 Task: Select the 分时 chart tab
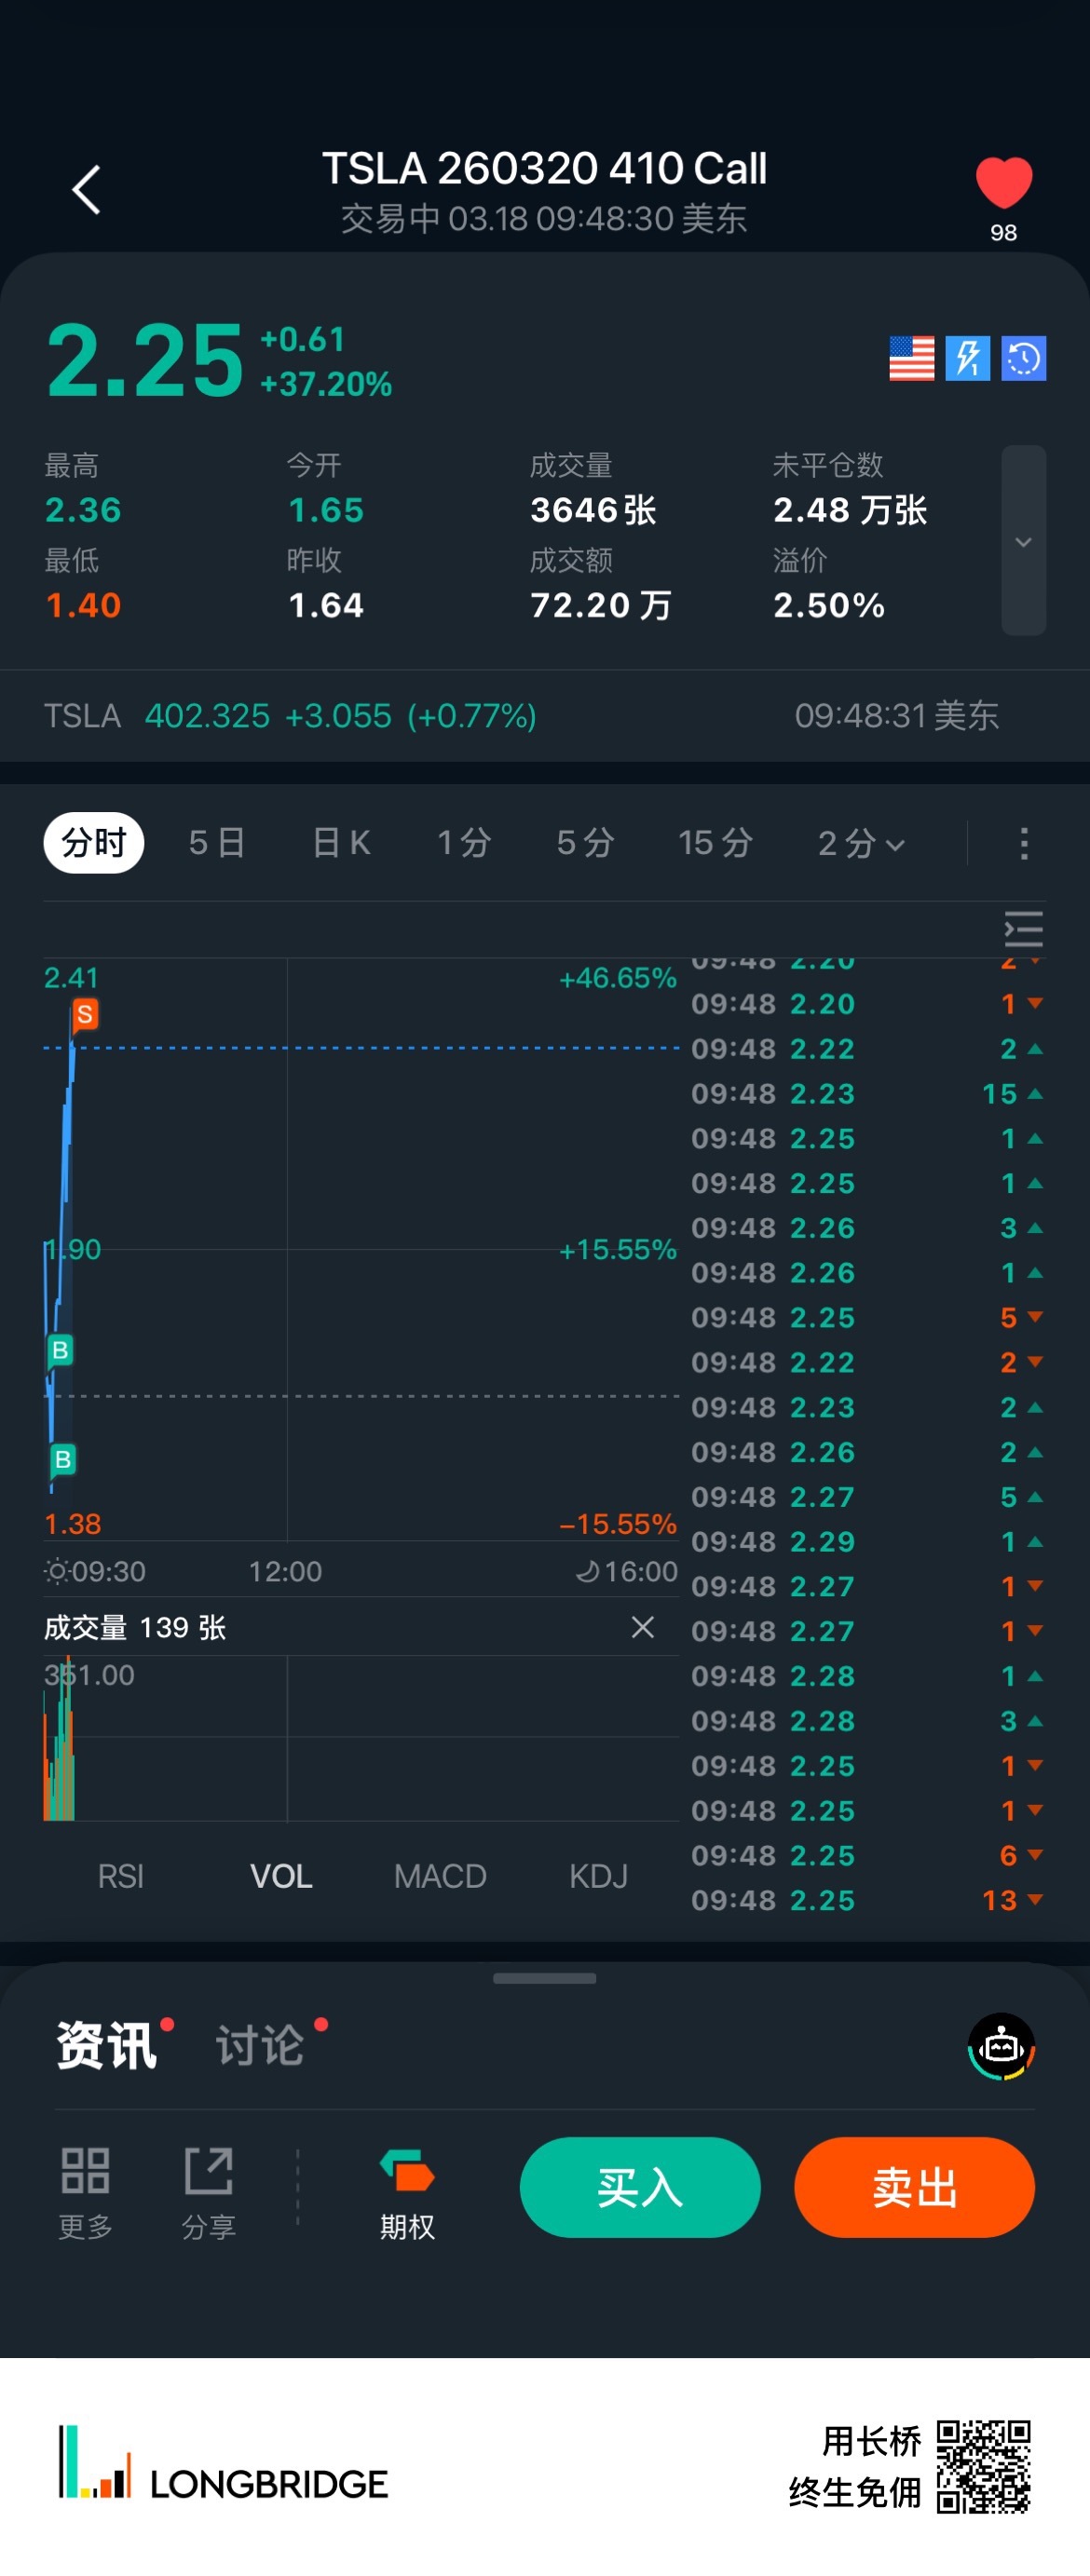[94, 843]
